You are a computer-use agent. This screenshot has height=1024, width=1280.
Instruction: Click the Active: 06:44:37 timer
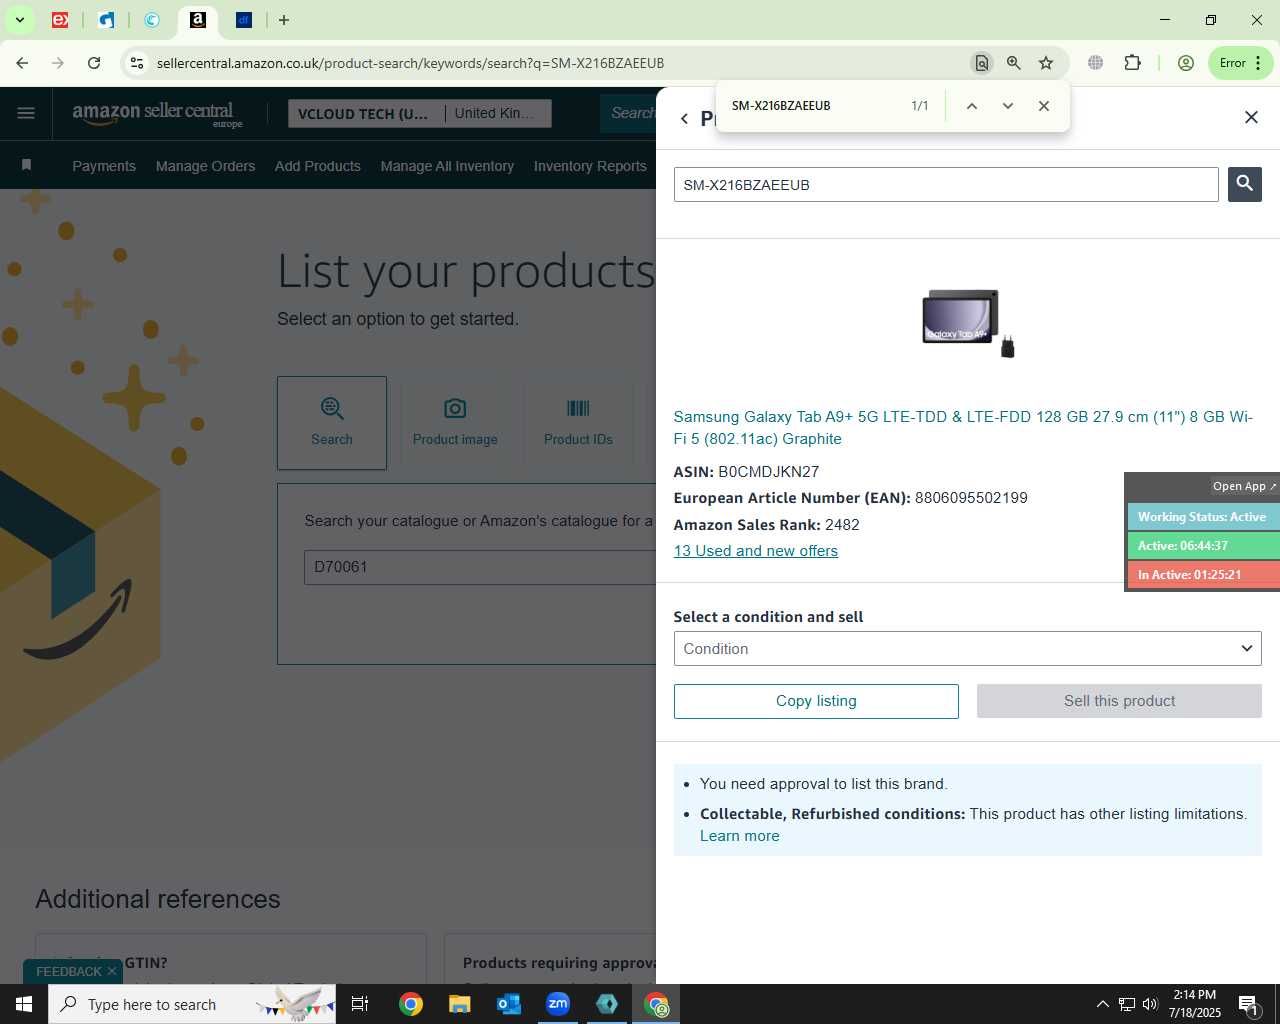click(x=1204, y=546)
